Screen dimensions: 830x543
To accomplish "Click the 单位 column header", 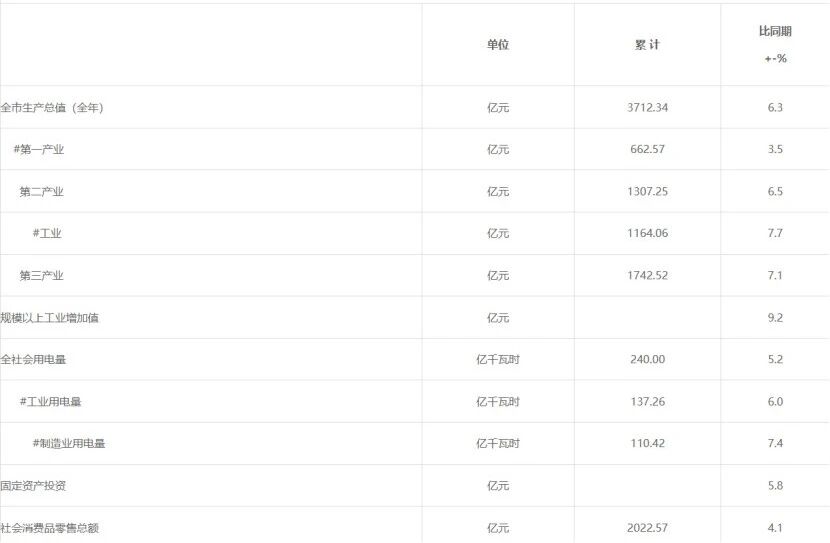I will coord(498,45).
